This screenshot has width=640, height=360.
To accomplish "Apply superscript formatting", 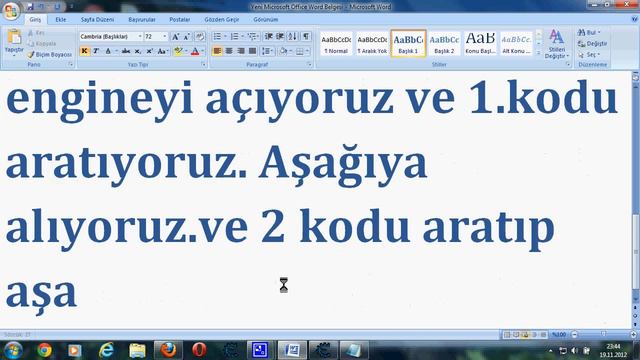I will 149,51.
